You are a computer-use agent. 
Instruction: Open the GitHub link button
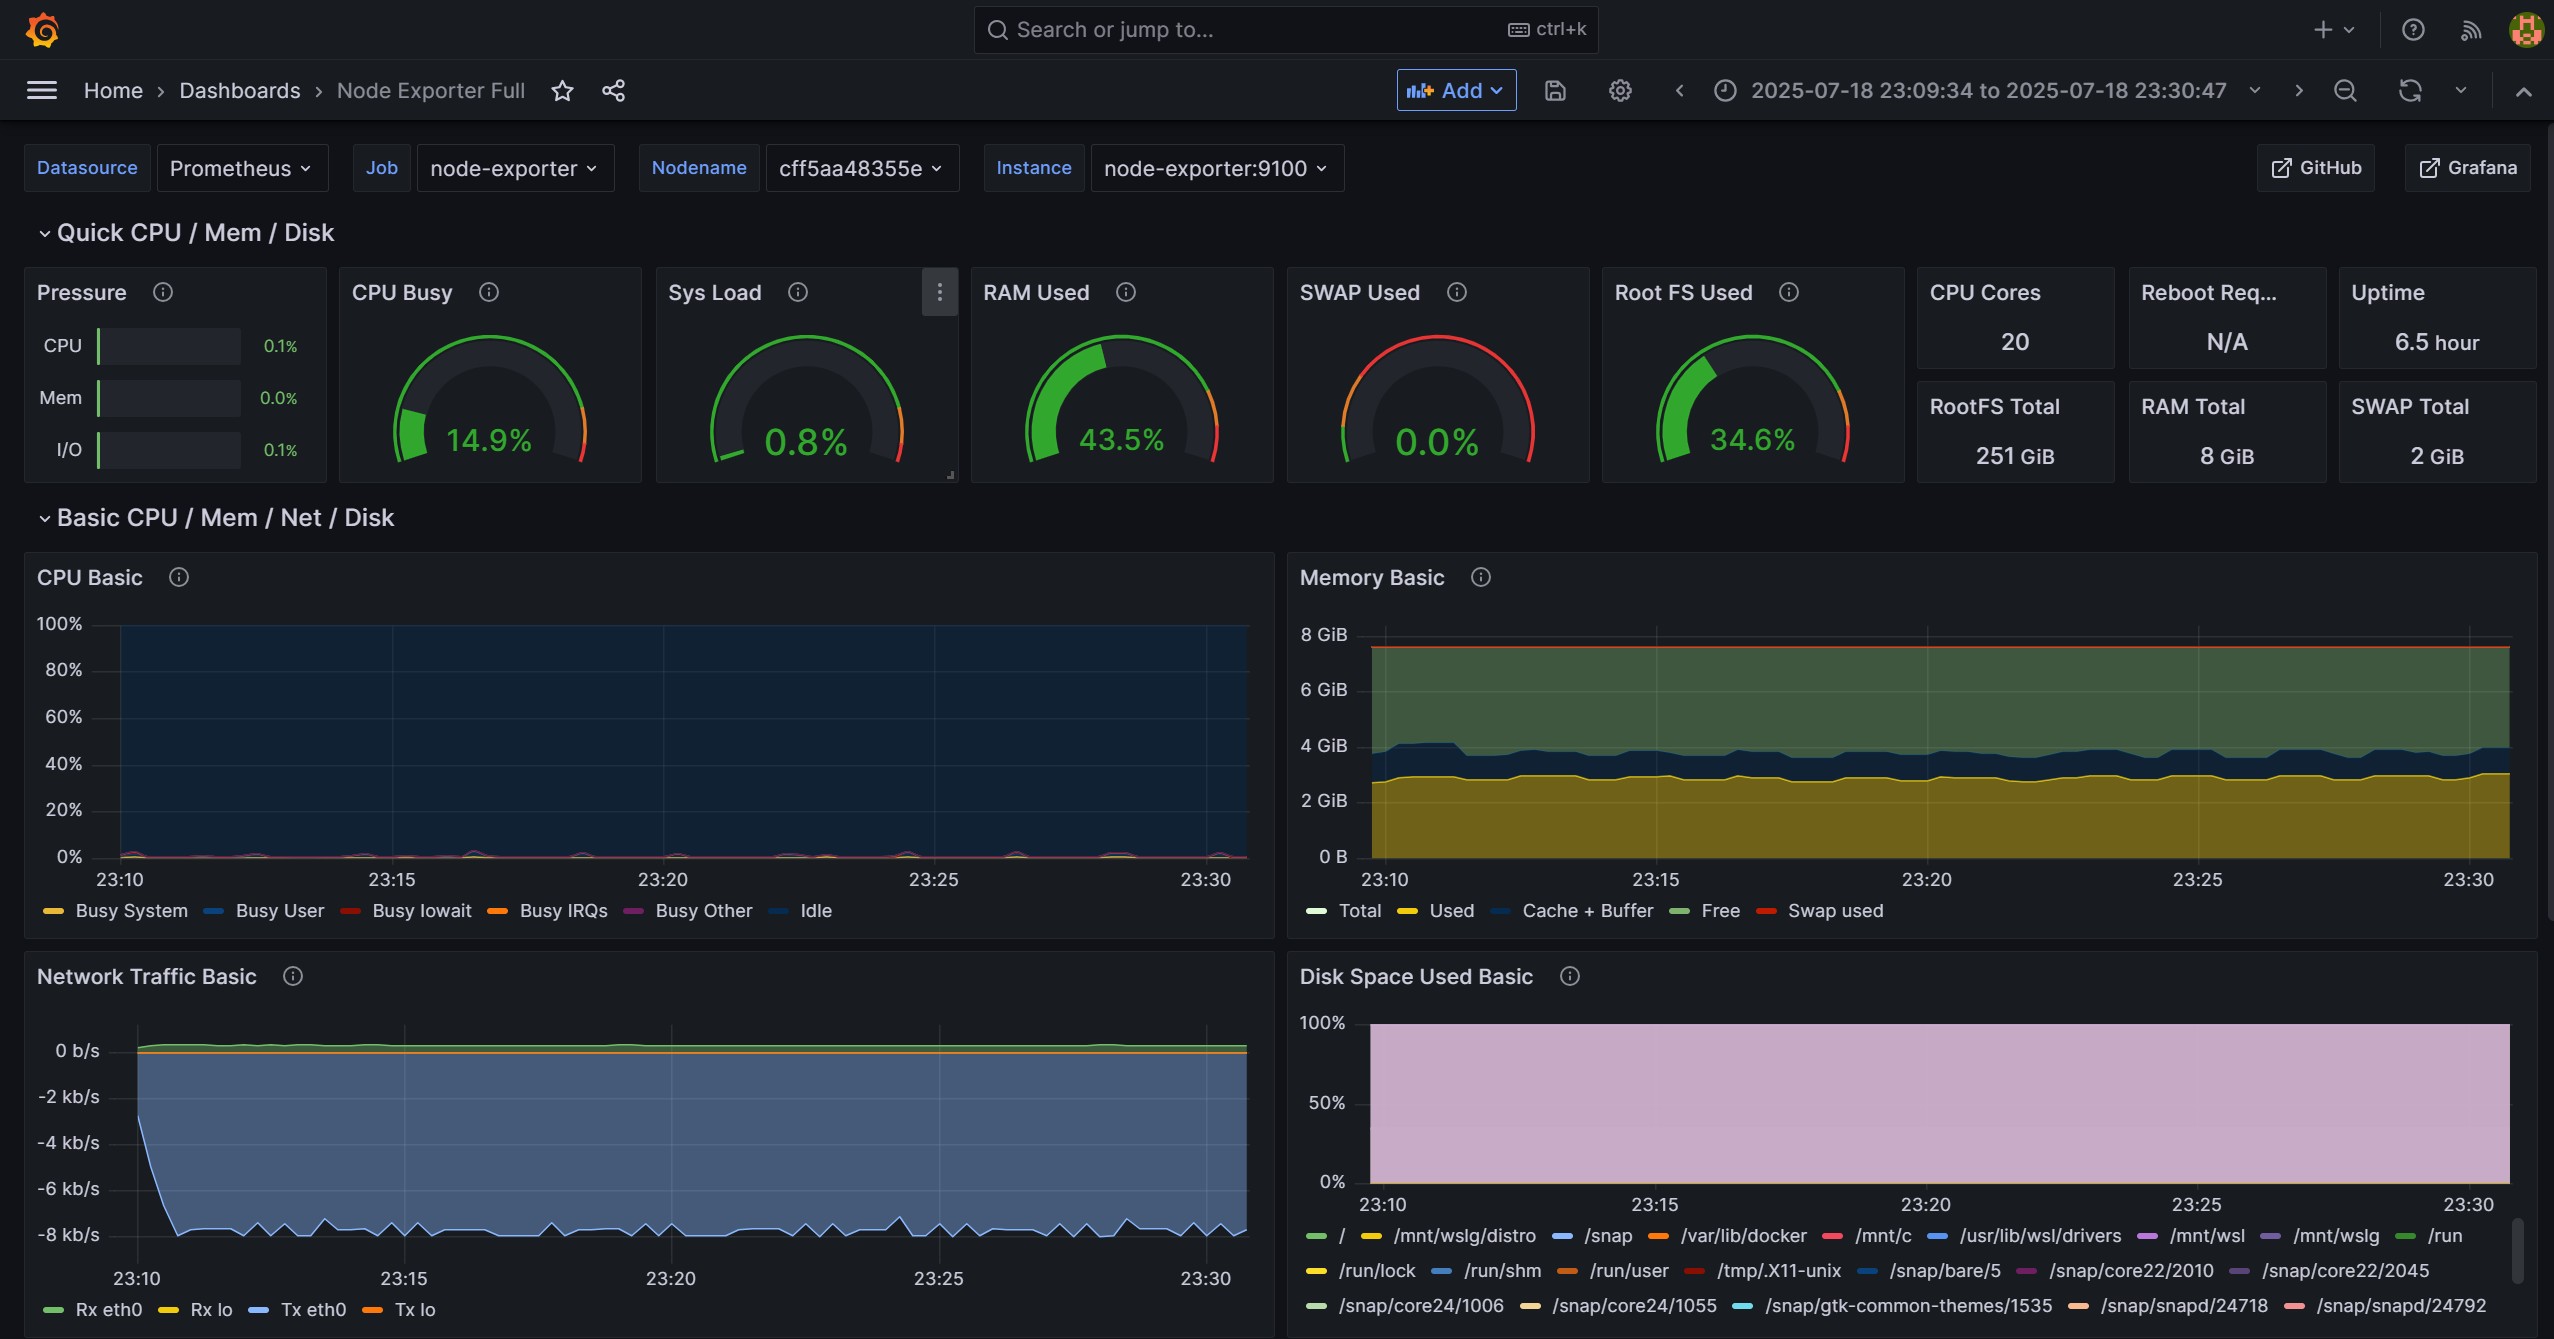tap(2316, 168)
